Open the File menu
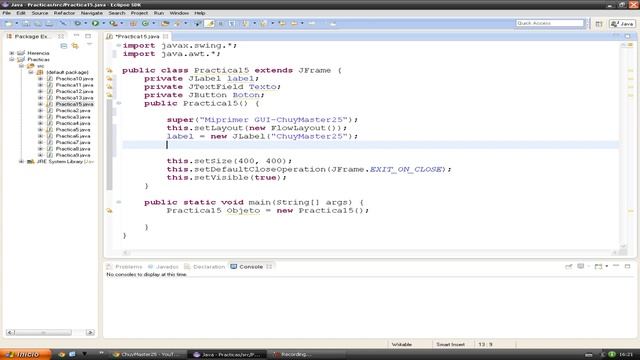Viewport: 640px width, 360px height. pyautogui.click(x=7, y=13)
